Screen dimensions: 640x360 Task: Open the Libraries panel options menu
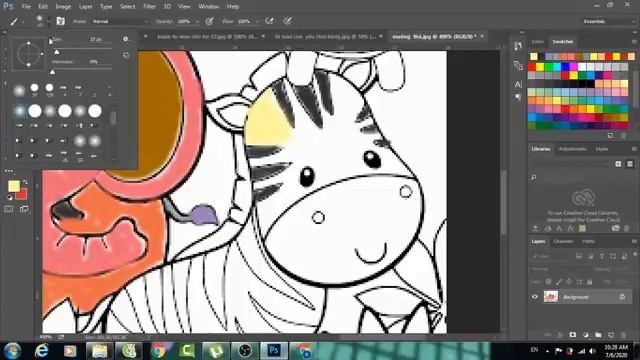(634, 149)
